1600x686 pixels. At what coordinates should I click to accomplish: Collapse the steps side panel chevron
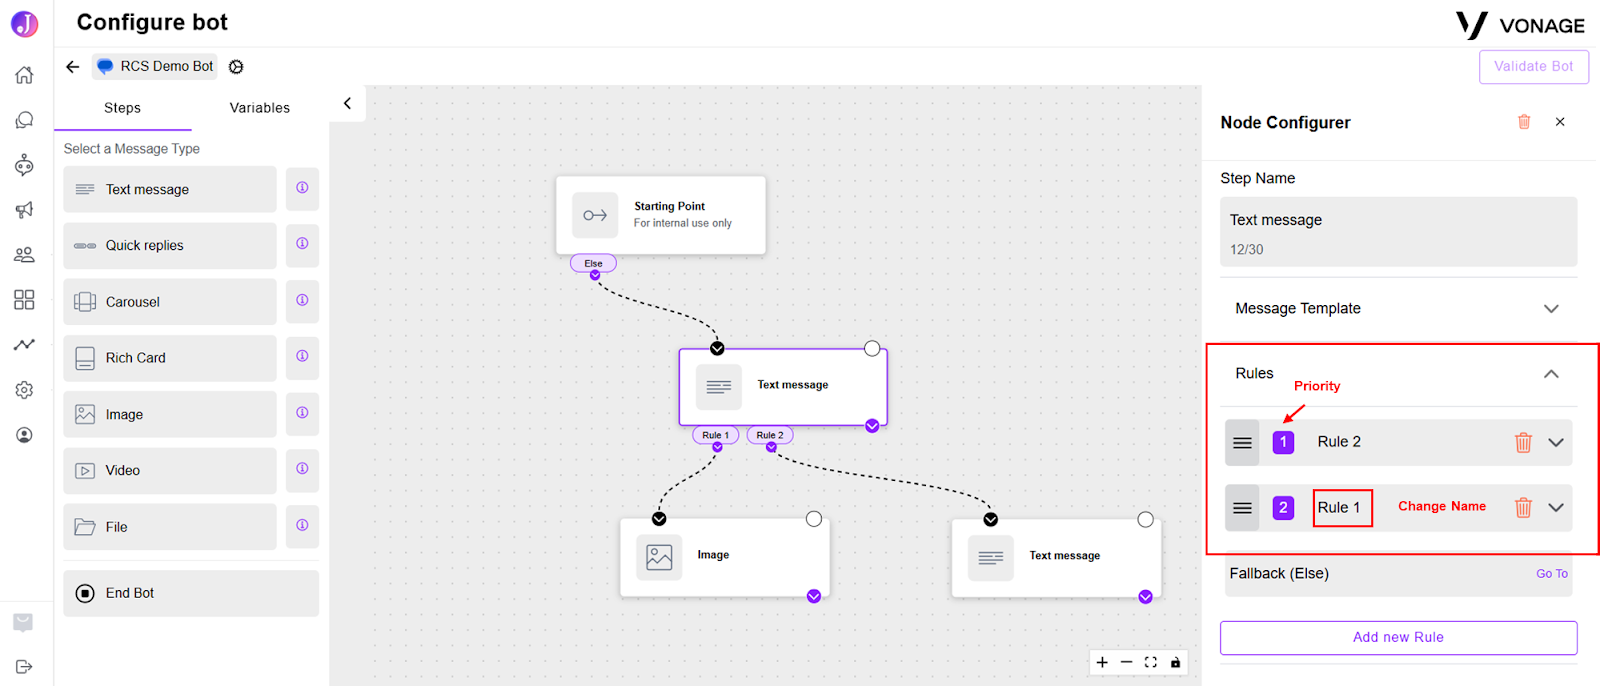click(347, 103)
